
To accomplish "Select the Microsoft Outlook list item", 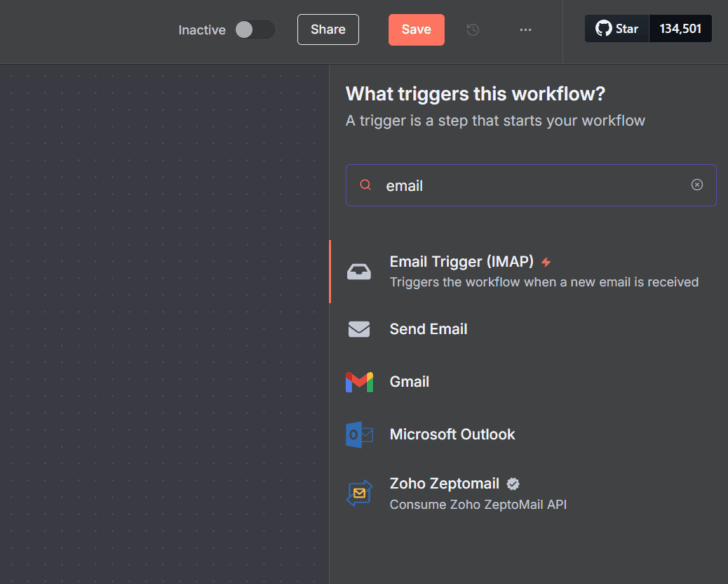I will click(x=452, y=435).
